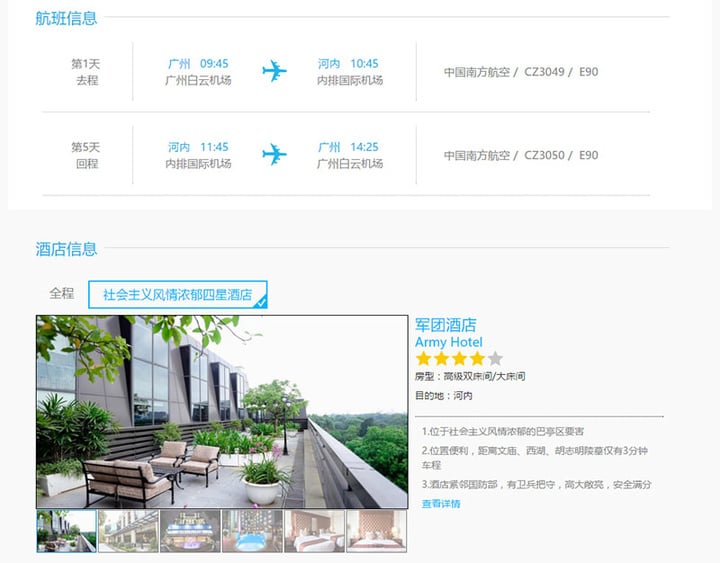Click the 航班信息 section heading
Image resolution: width=720 pixels, height=563 pixels.
click(x=66, y=18)
